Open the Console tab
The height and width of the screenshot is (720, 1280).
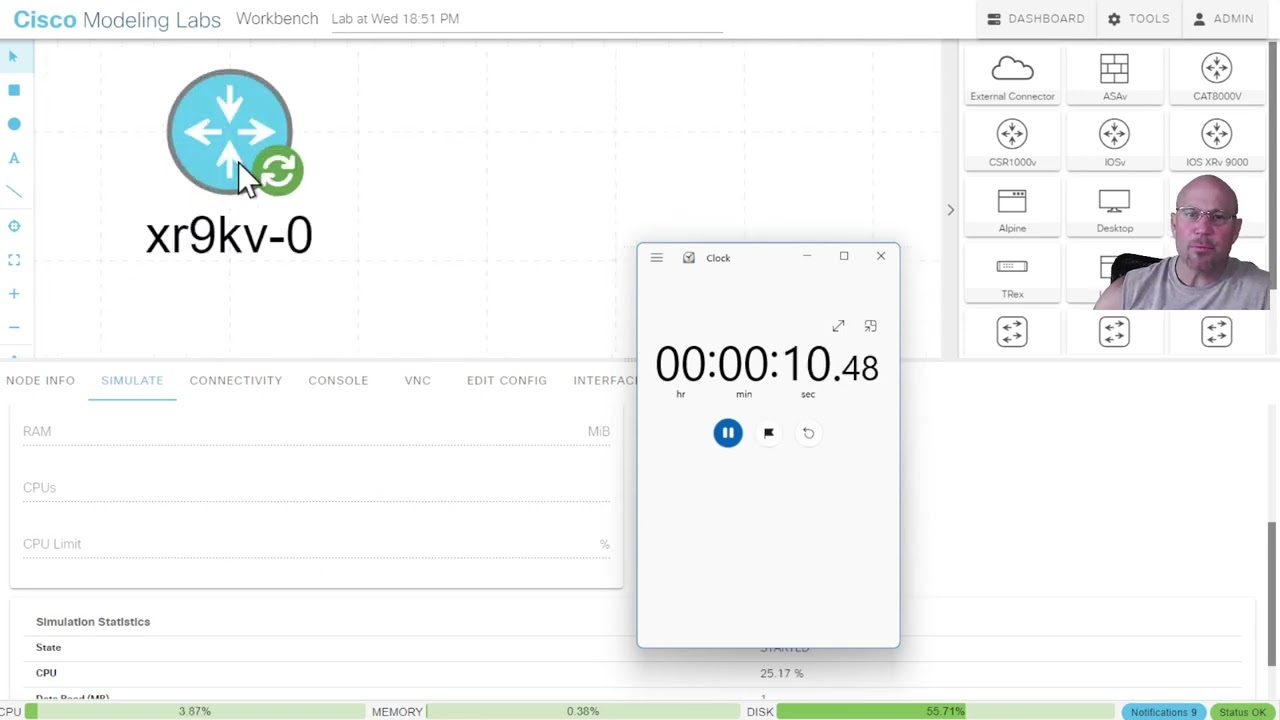(x=338, y=380)
